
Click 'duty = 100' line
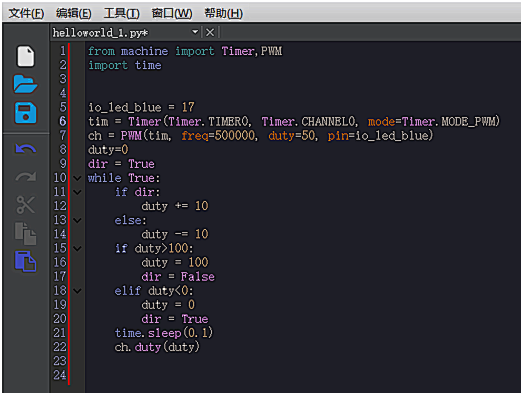click(175, 262)
